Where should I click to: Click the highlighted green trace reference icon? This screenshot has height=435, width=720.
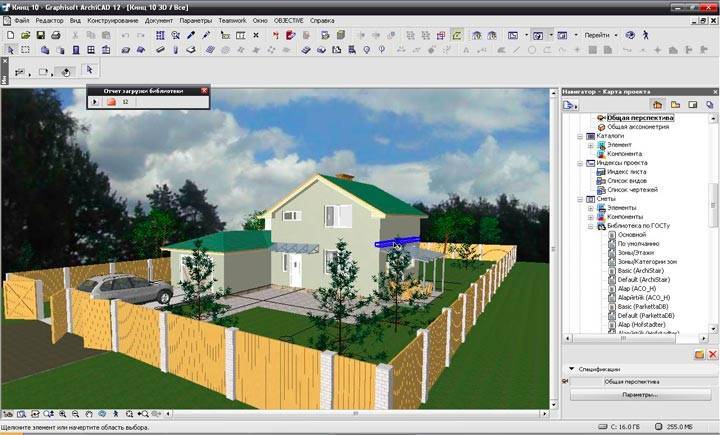click(457, 35)
